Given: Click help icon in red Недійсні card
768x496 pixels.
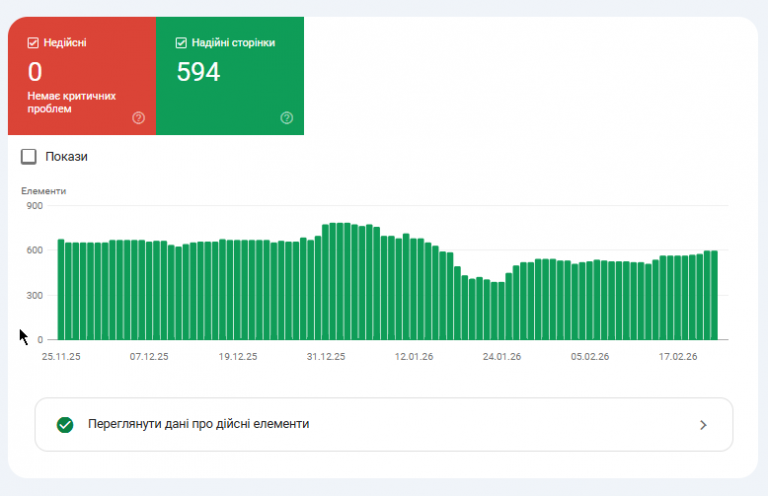Looking at the screenshot, I should 139,118.
